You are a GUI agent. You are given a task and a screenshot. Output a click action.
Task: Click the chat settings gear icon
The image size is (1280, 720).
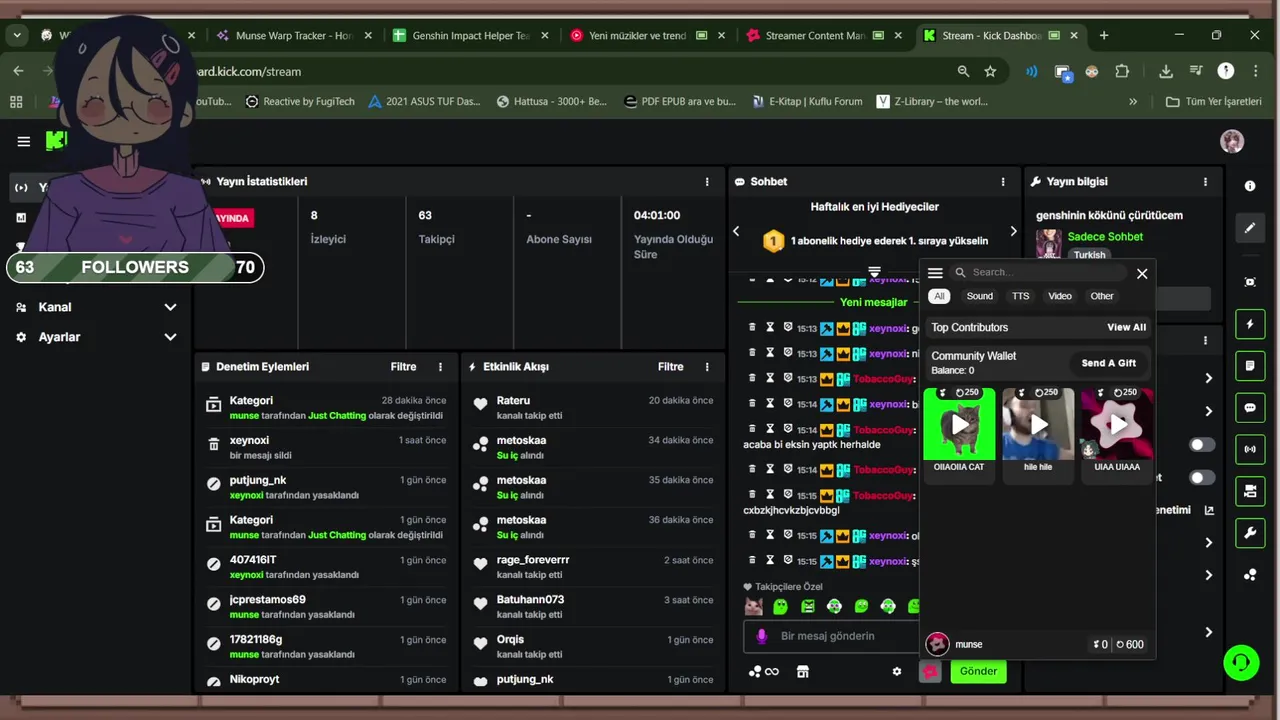click(897, 672)
